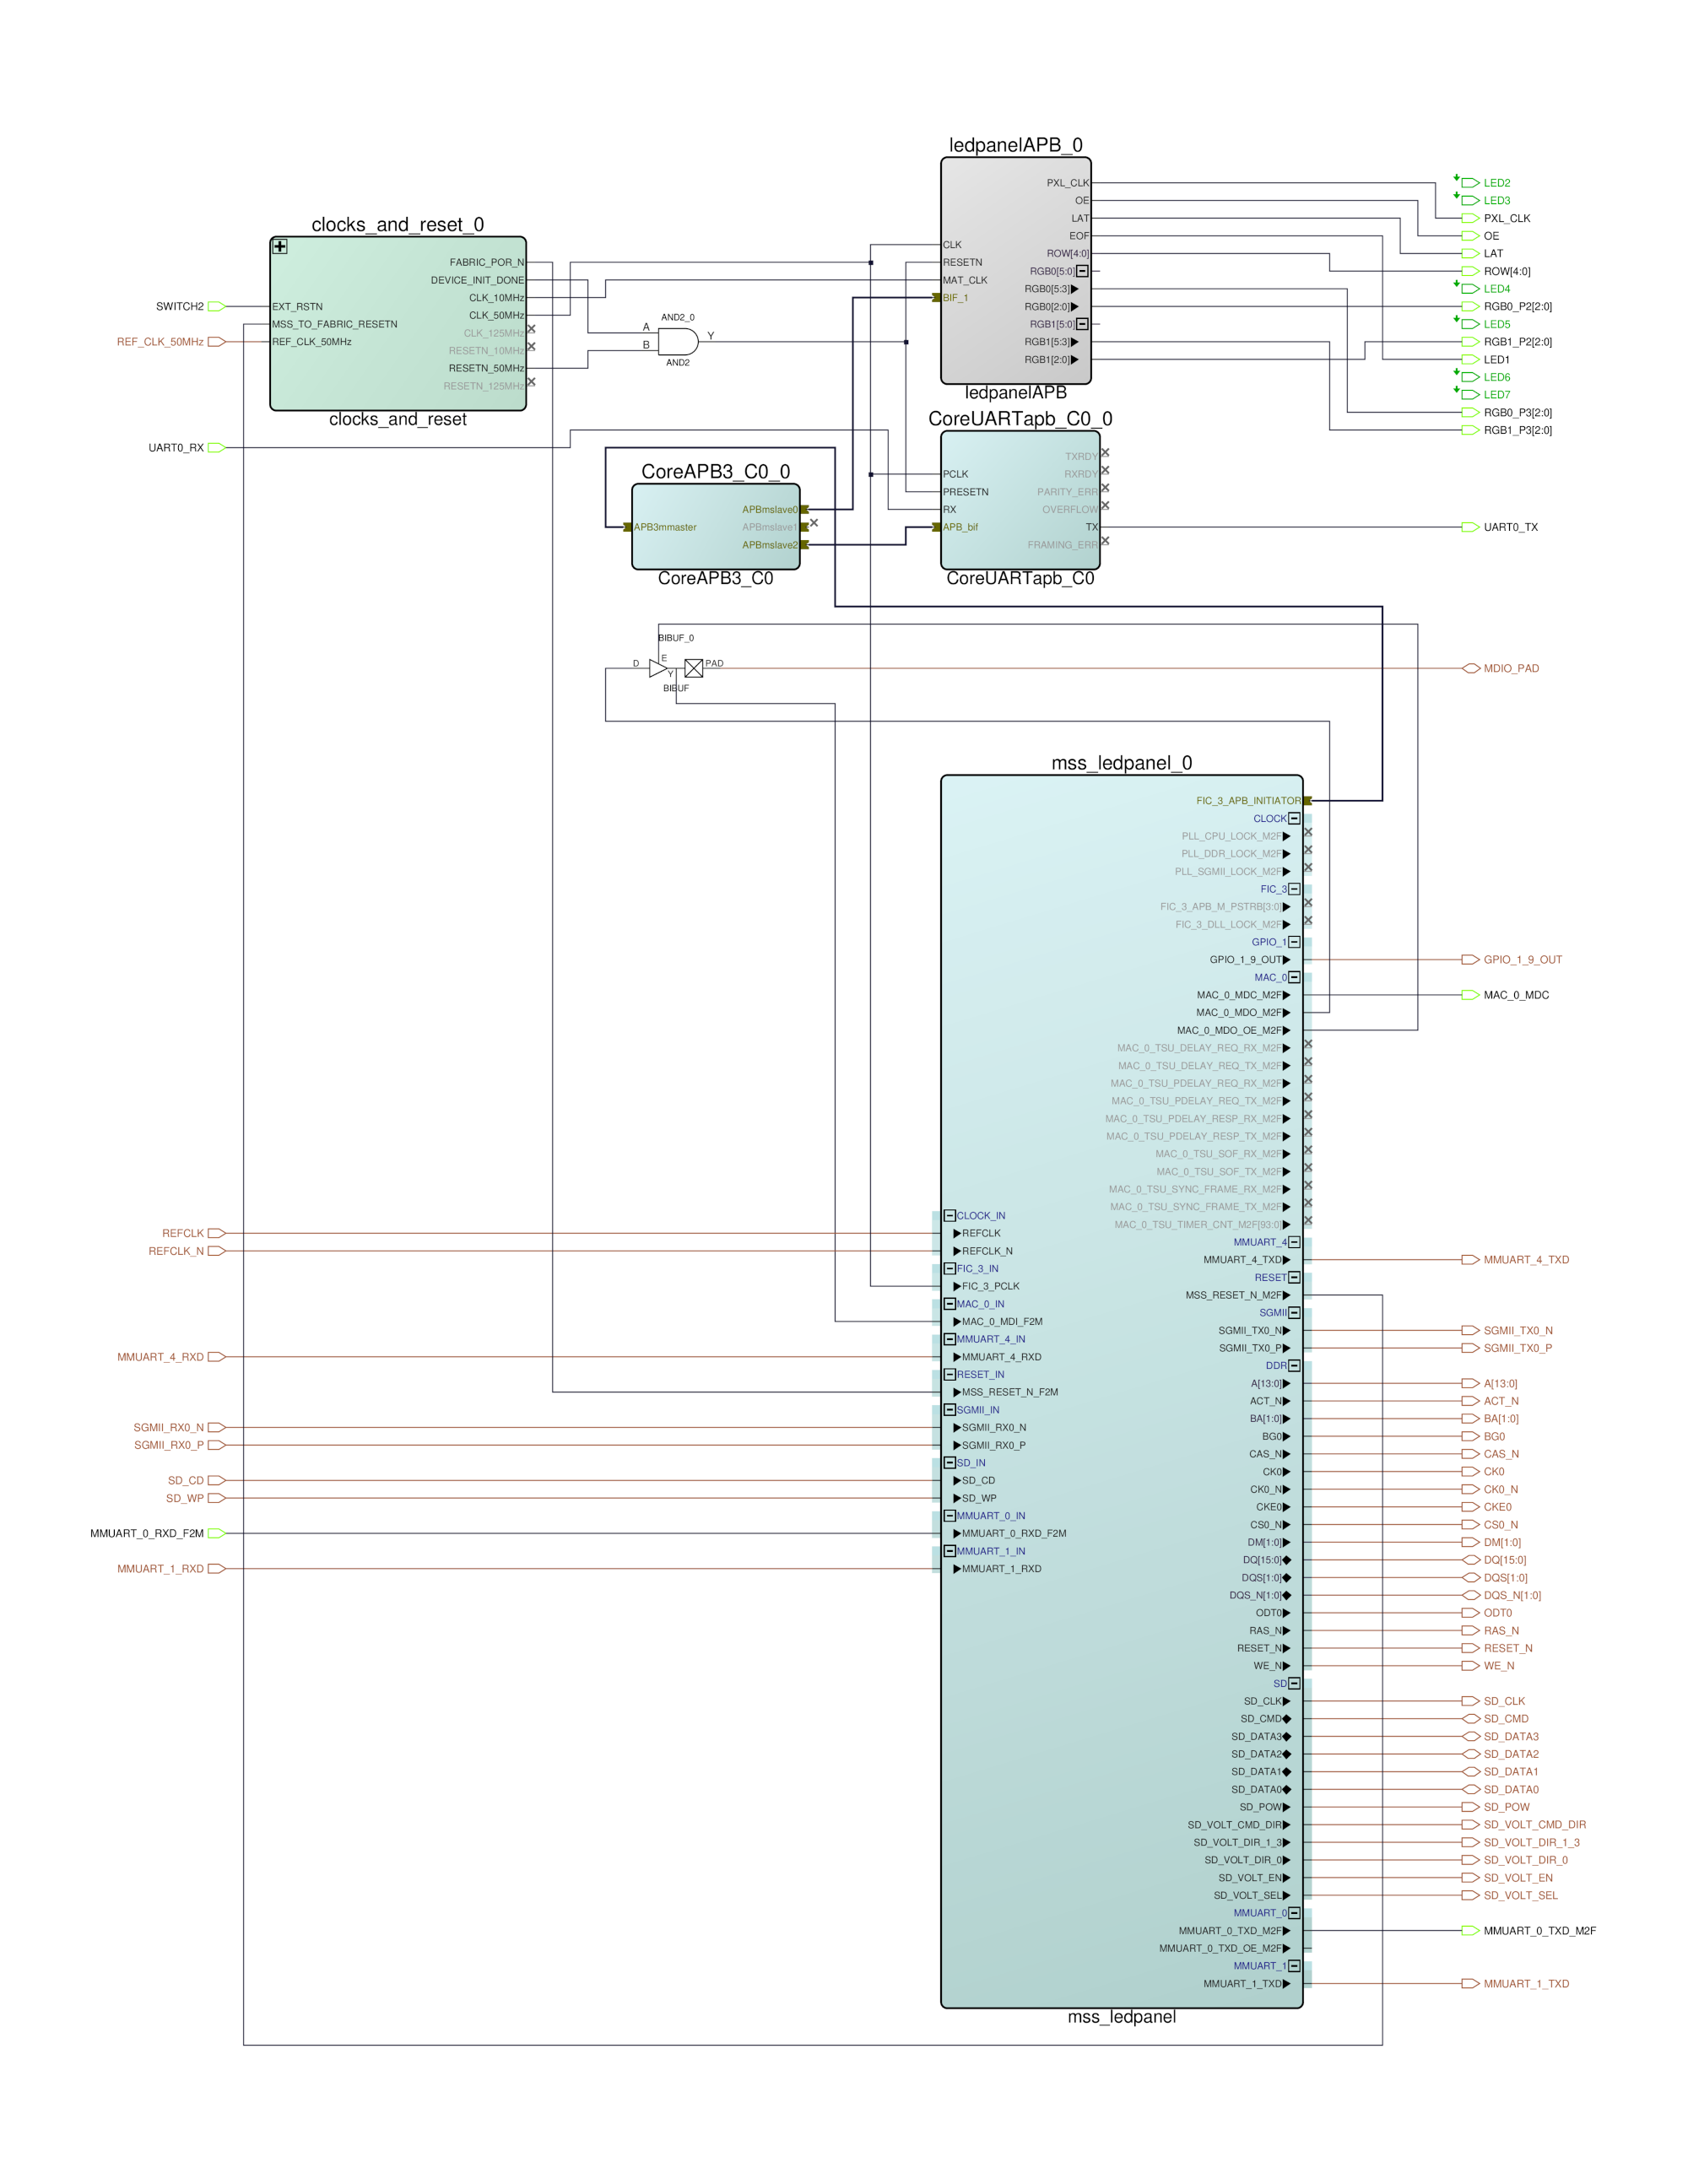Collapse the CLOCK pin group in mss_ledpanel_0
Screen dimensions: 1688x2184
point(1294,818)
